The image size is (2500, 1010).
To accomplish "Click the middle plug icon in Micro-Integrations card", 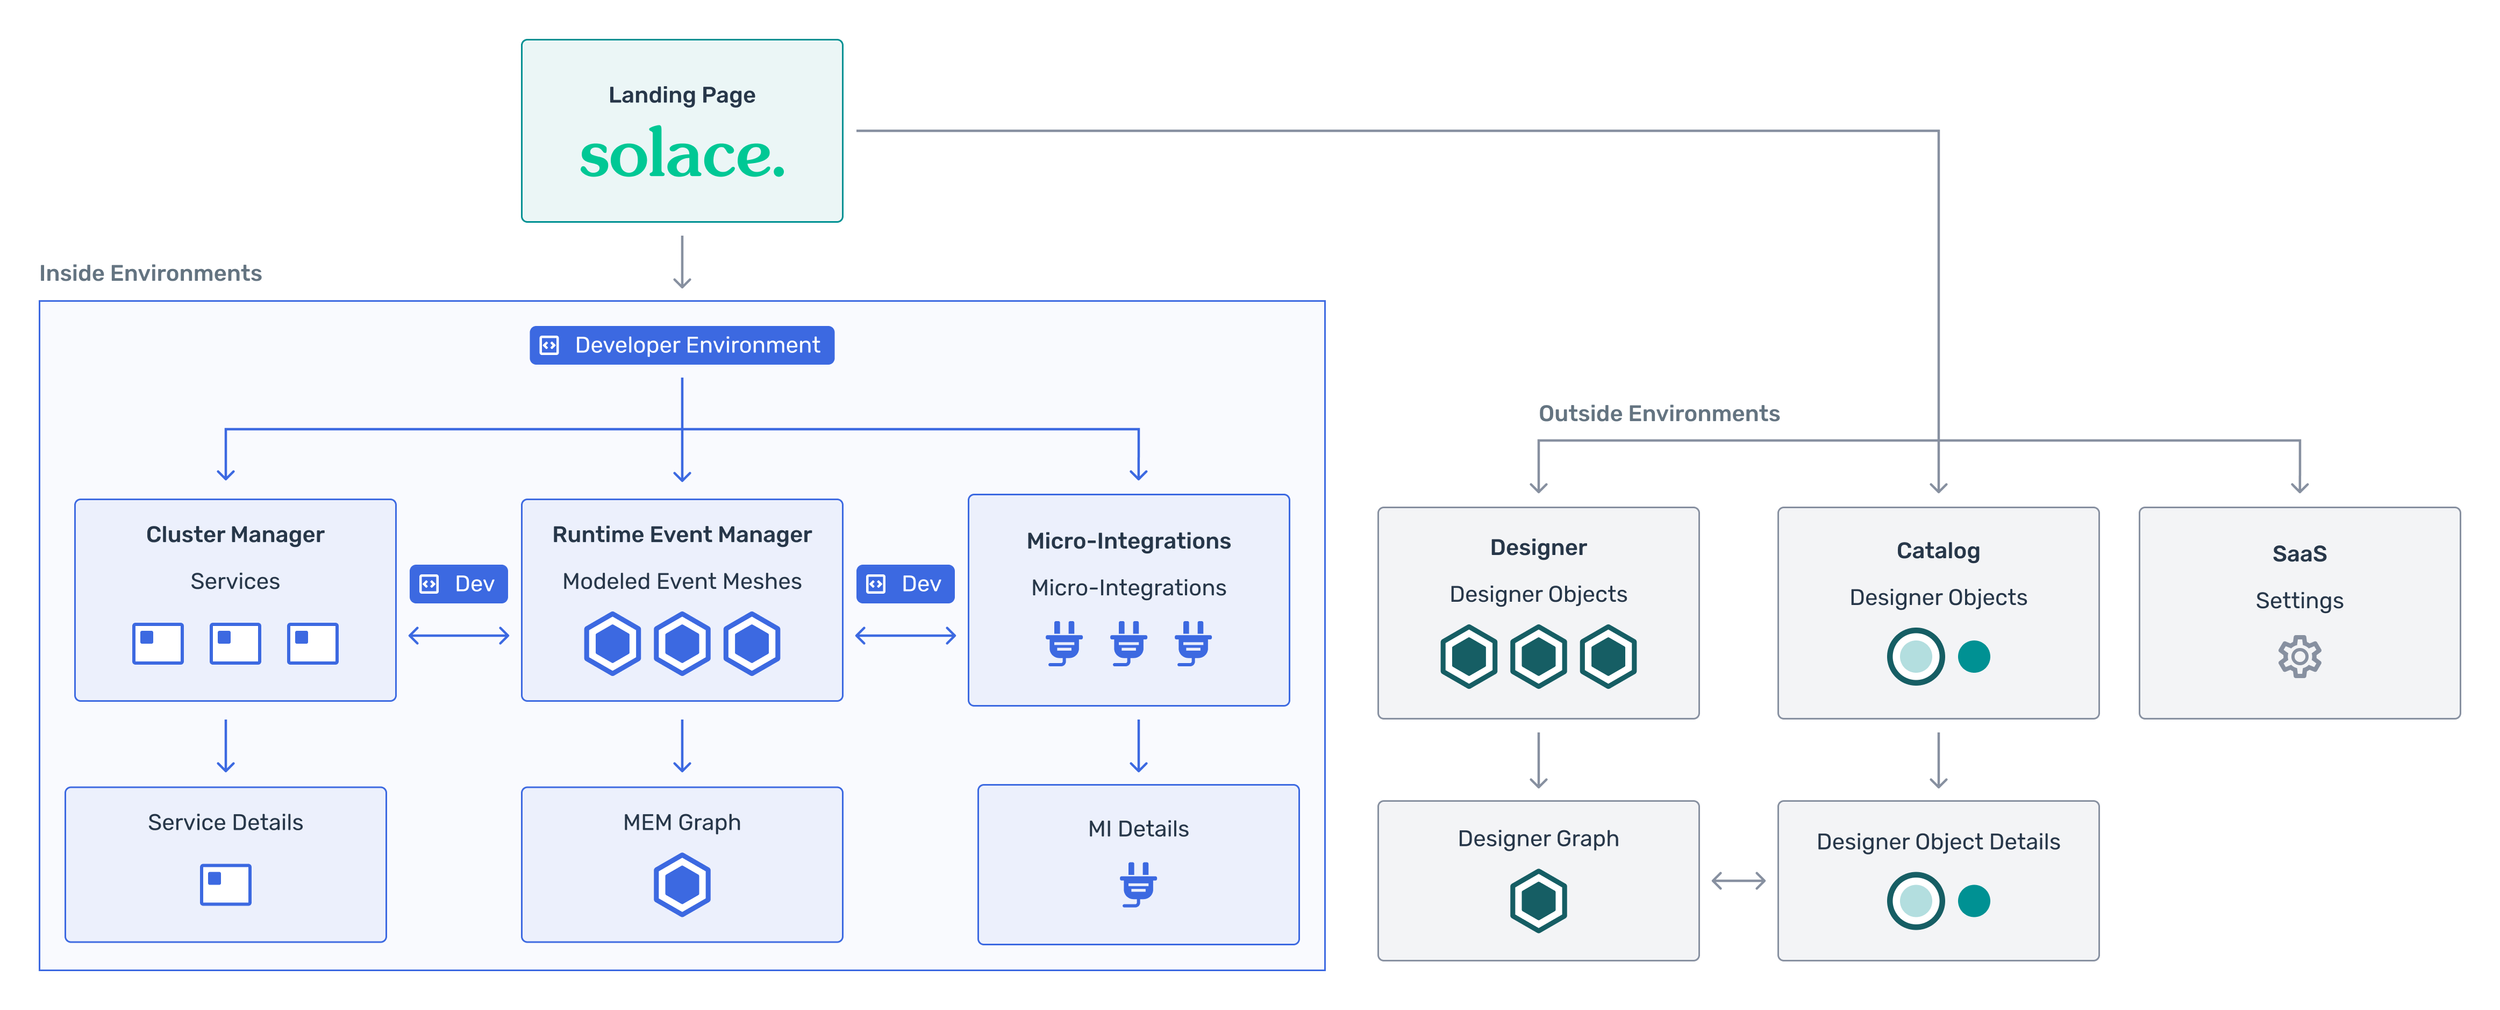I will point(1129,644).
